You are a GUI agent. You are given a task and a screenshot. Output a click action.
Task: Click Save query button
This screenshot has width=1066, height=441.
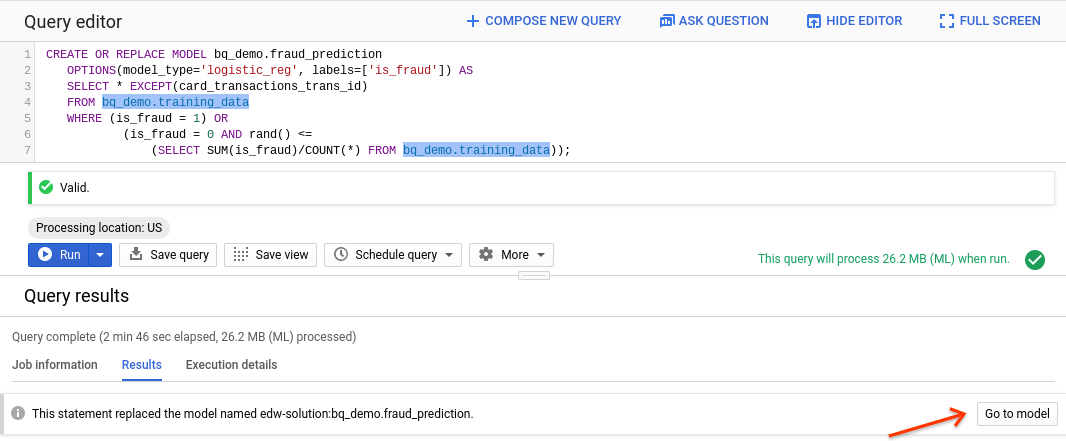click(x=168, y=255)
